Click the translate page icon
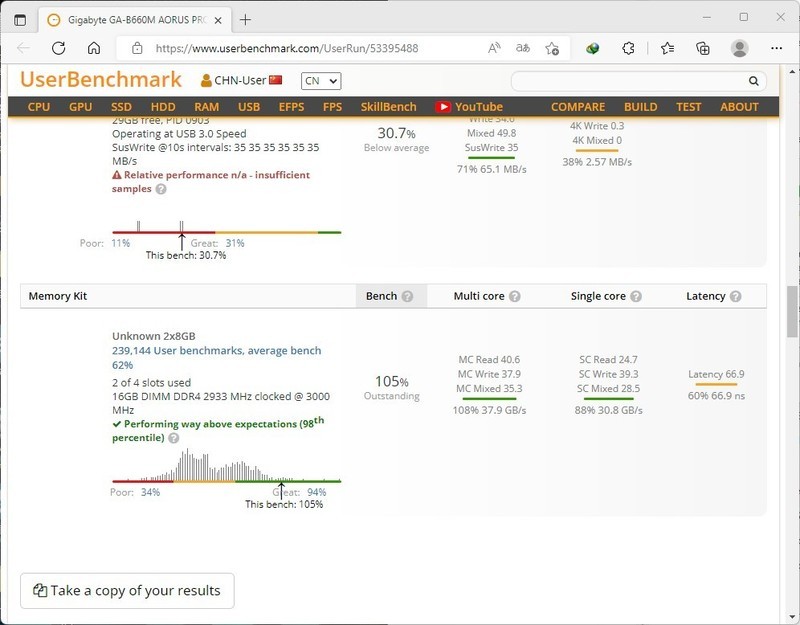Viewport: 800px width, 625px height. pos(522,48)
